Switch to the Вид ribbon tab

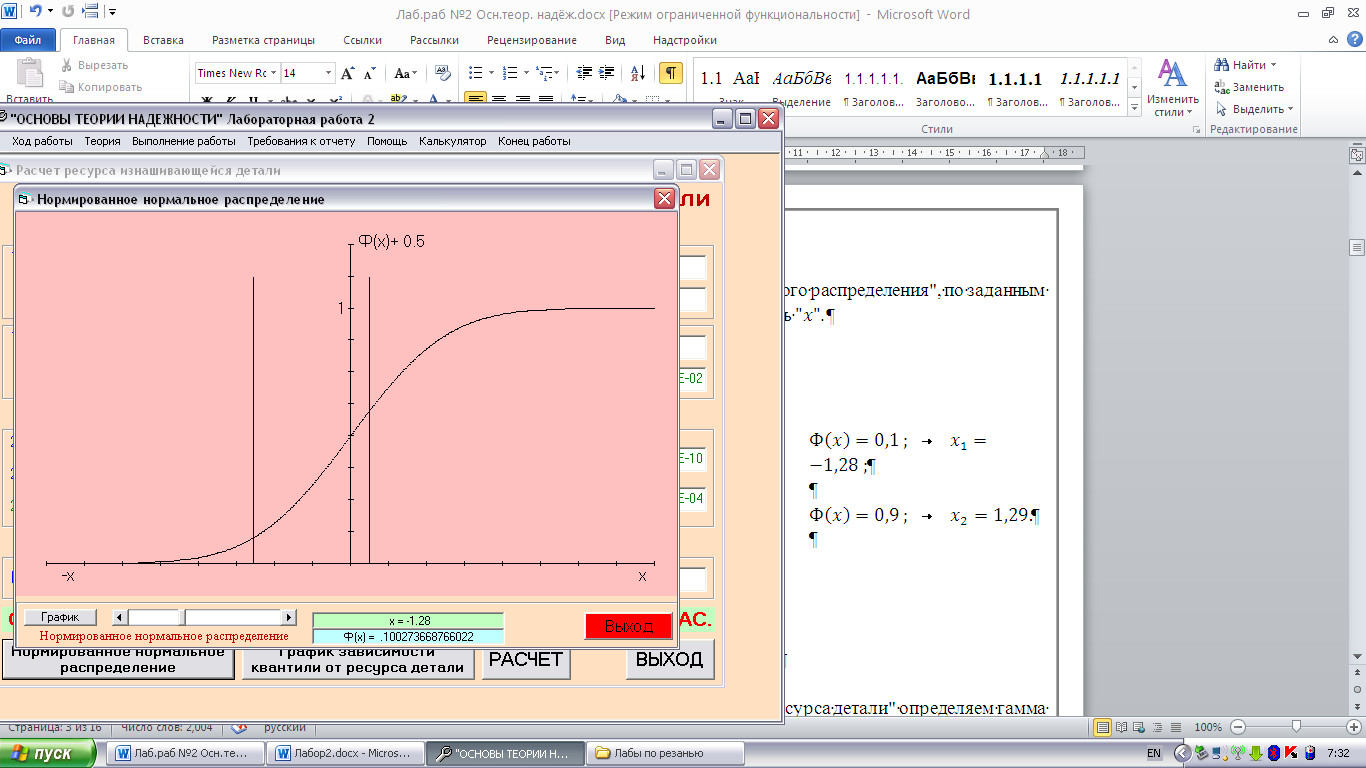[x=615, y=40]
